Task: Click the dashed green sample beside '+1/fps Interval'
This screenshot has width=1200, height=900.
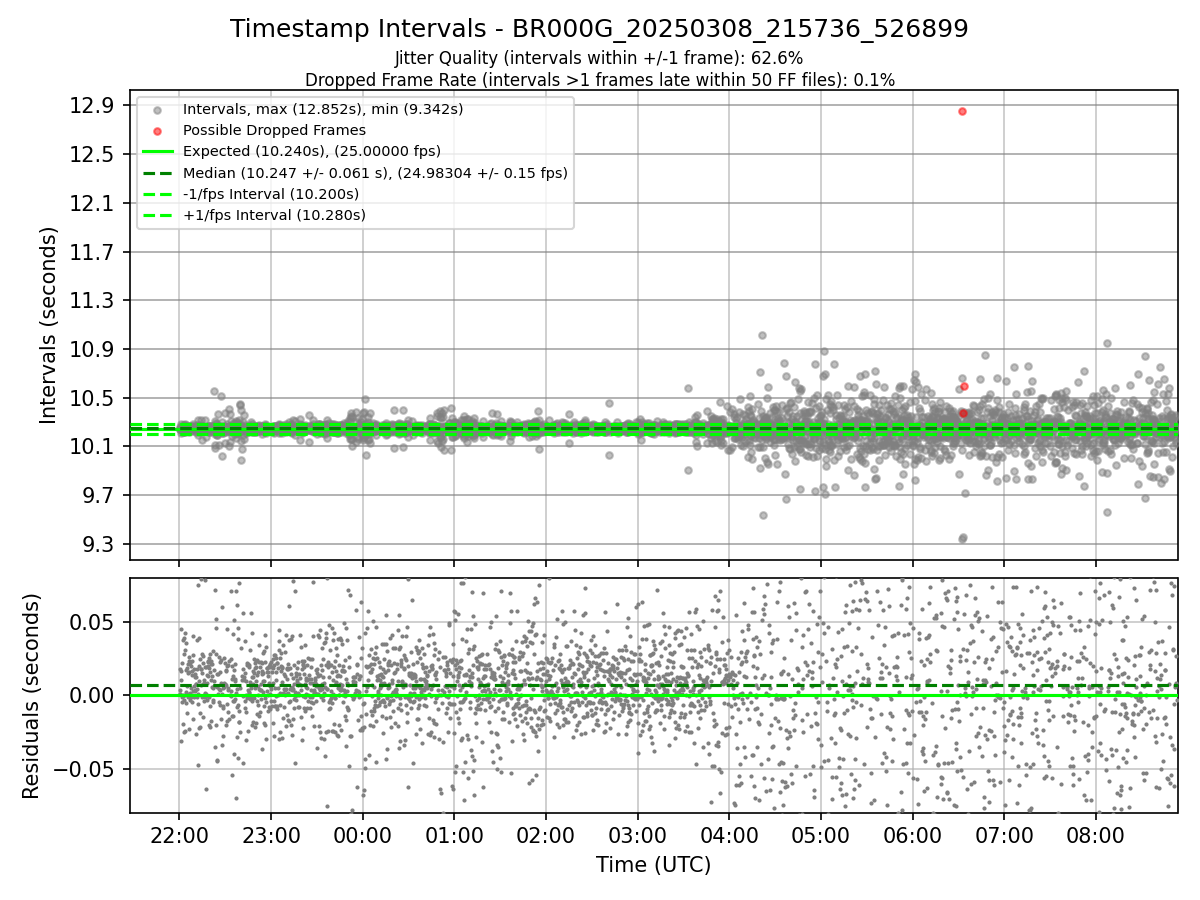Action: pos(156,215)
